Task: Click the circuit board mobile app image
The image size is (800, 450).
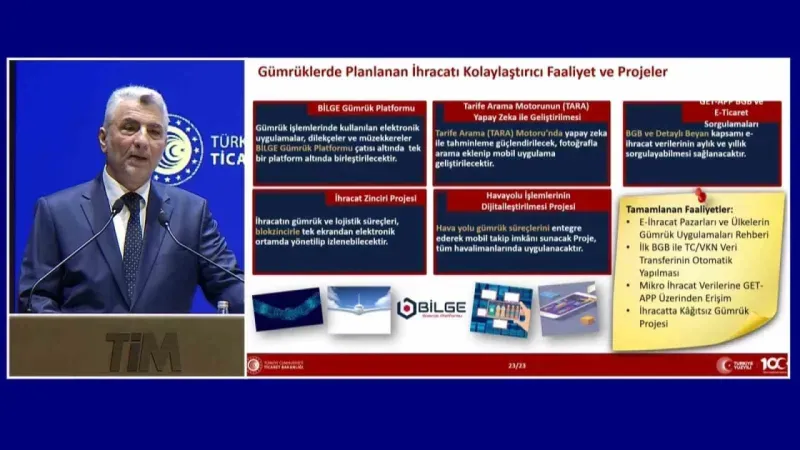Action: point(501,309)
